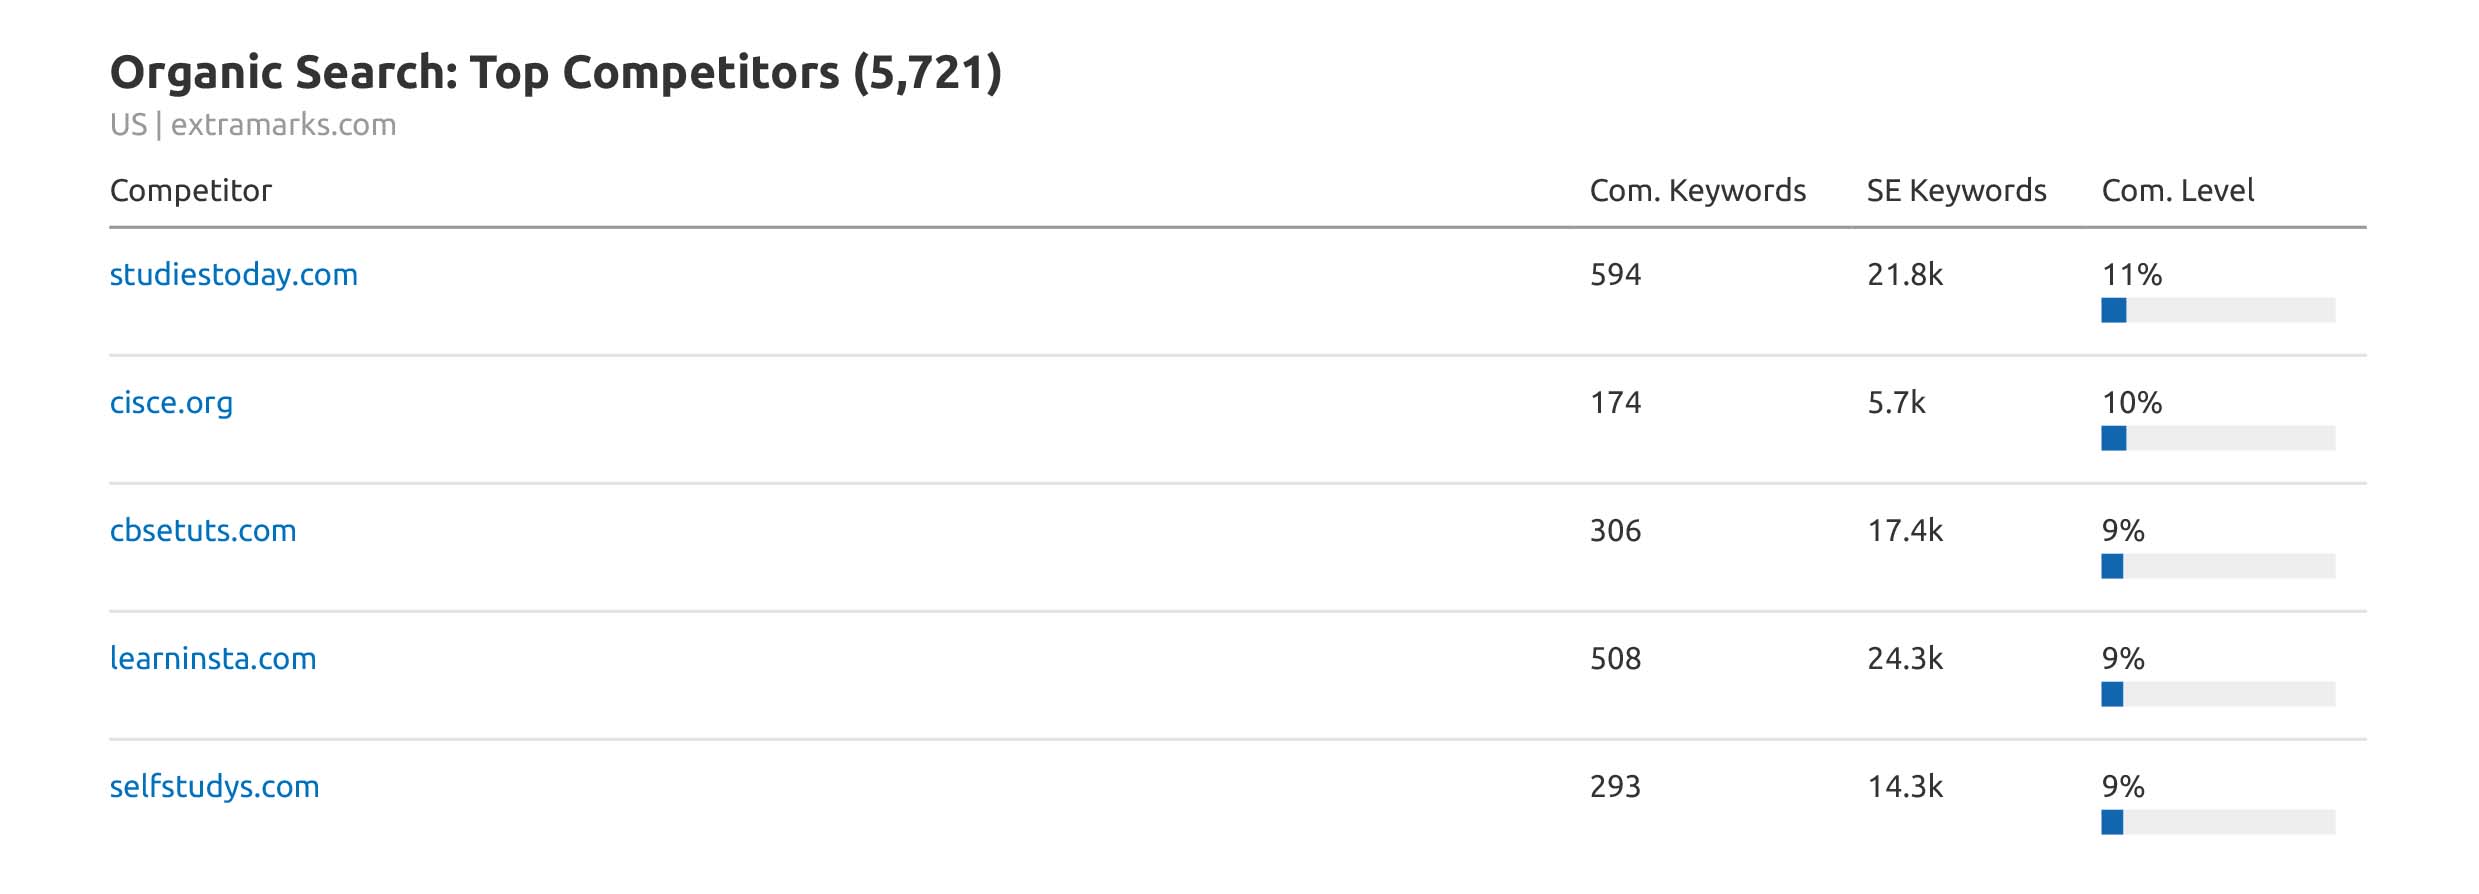Click the Com. Level column header
The width and height of the screenshot is (2479, 894).
tap(2177, 191)
